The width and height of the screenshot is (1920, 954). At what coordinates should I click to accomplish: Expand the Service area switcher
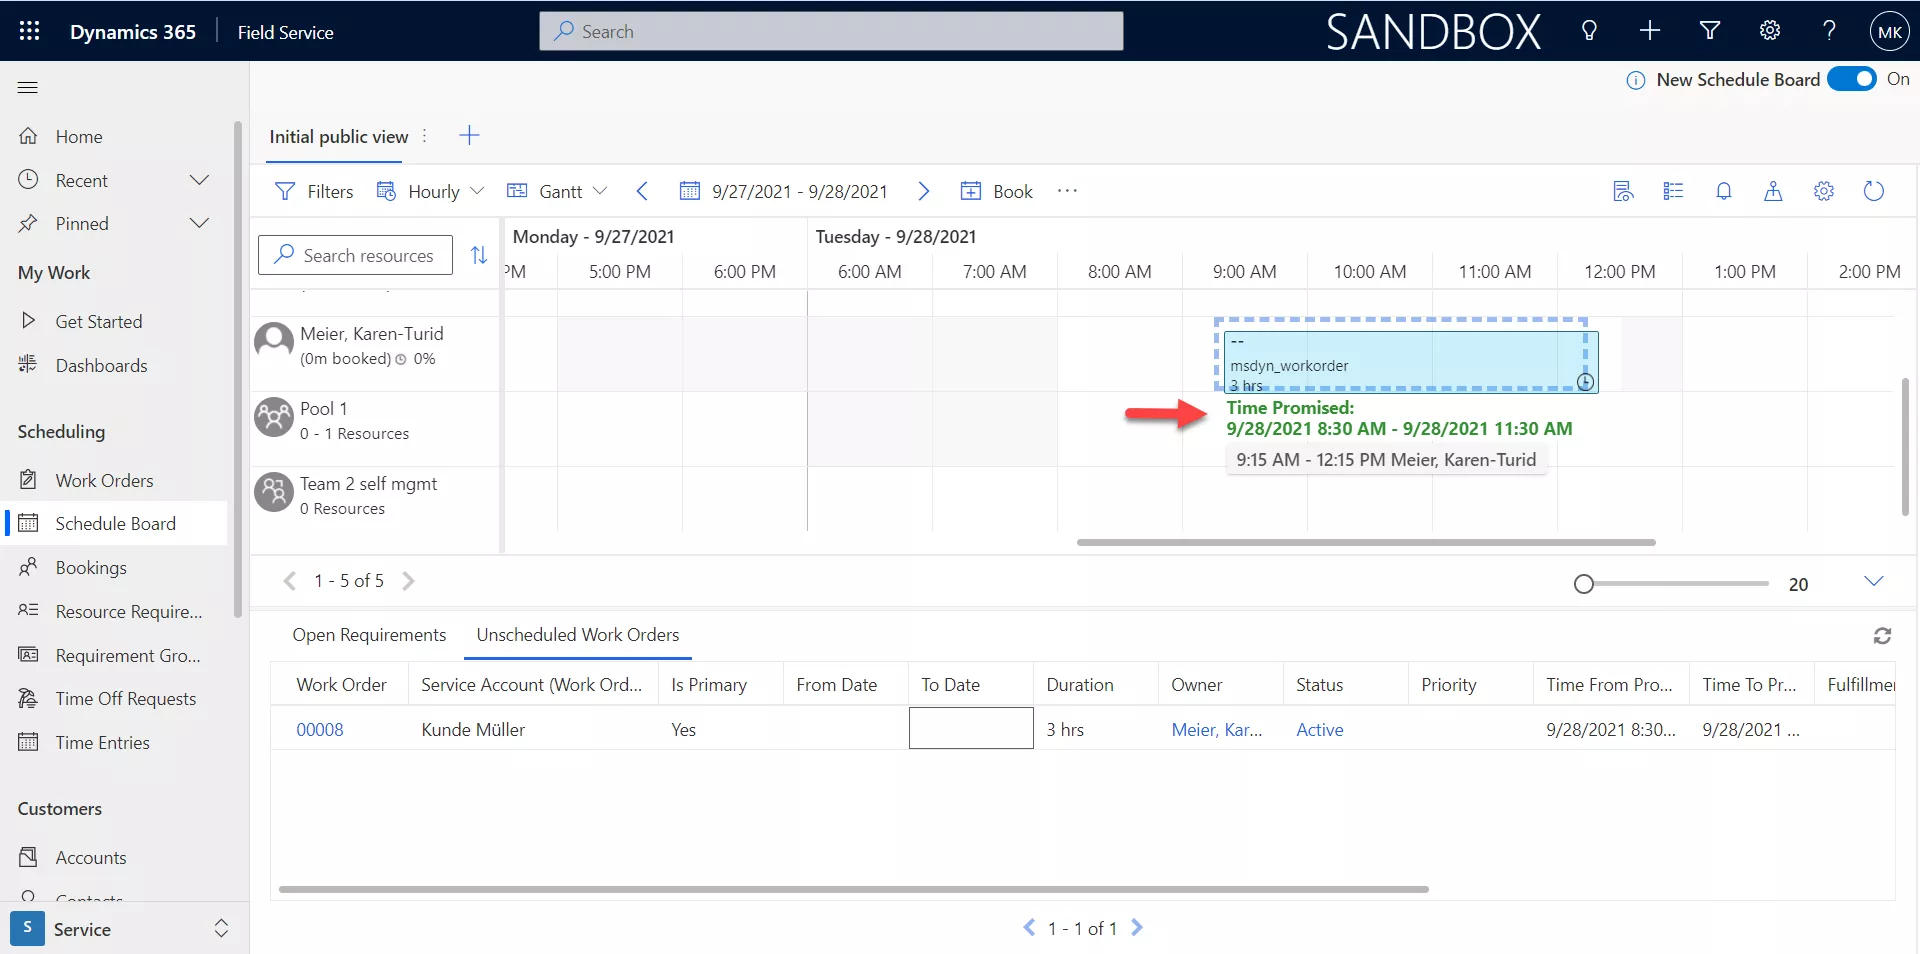click(221, 929)
